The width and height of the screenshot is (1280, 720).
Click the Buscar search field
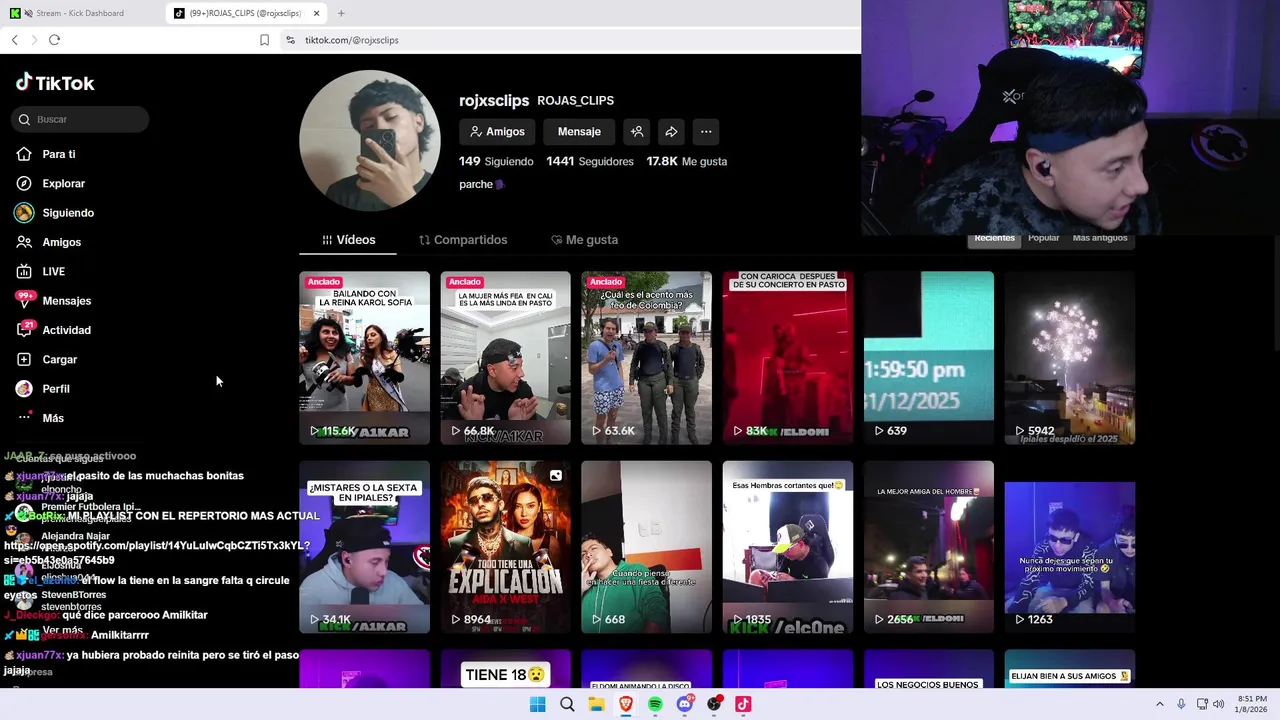81,119
